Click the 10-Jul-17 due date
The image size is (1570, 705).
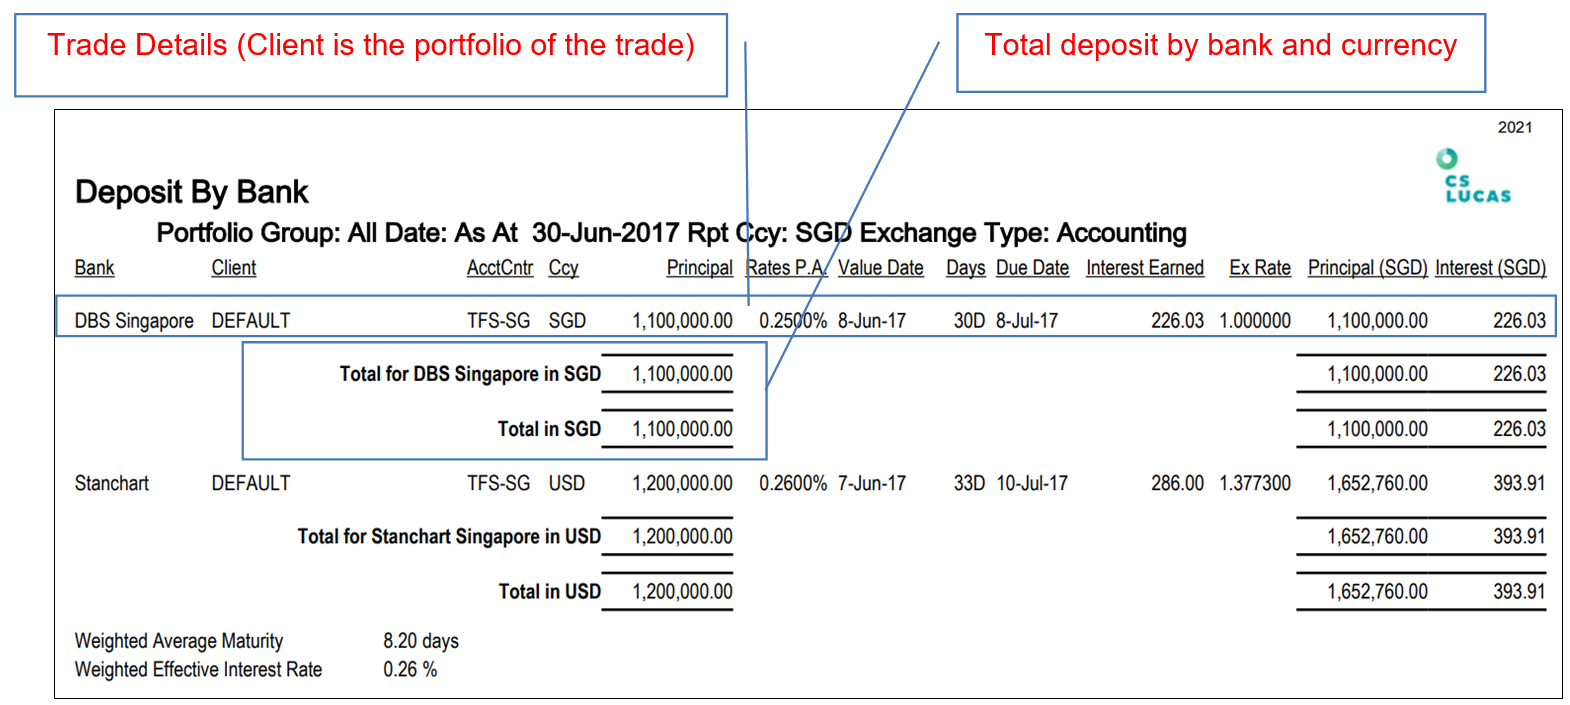pos(1032,483)
